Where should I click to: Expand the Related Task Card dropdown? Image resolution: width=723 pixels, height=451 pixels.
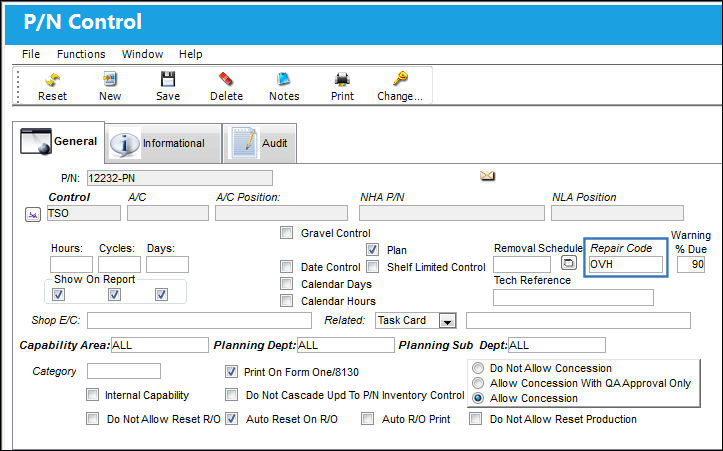[447, 320]
